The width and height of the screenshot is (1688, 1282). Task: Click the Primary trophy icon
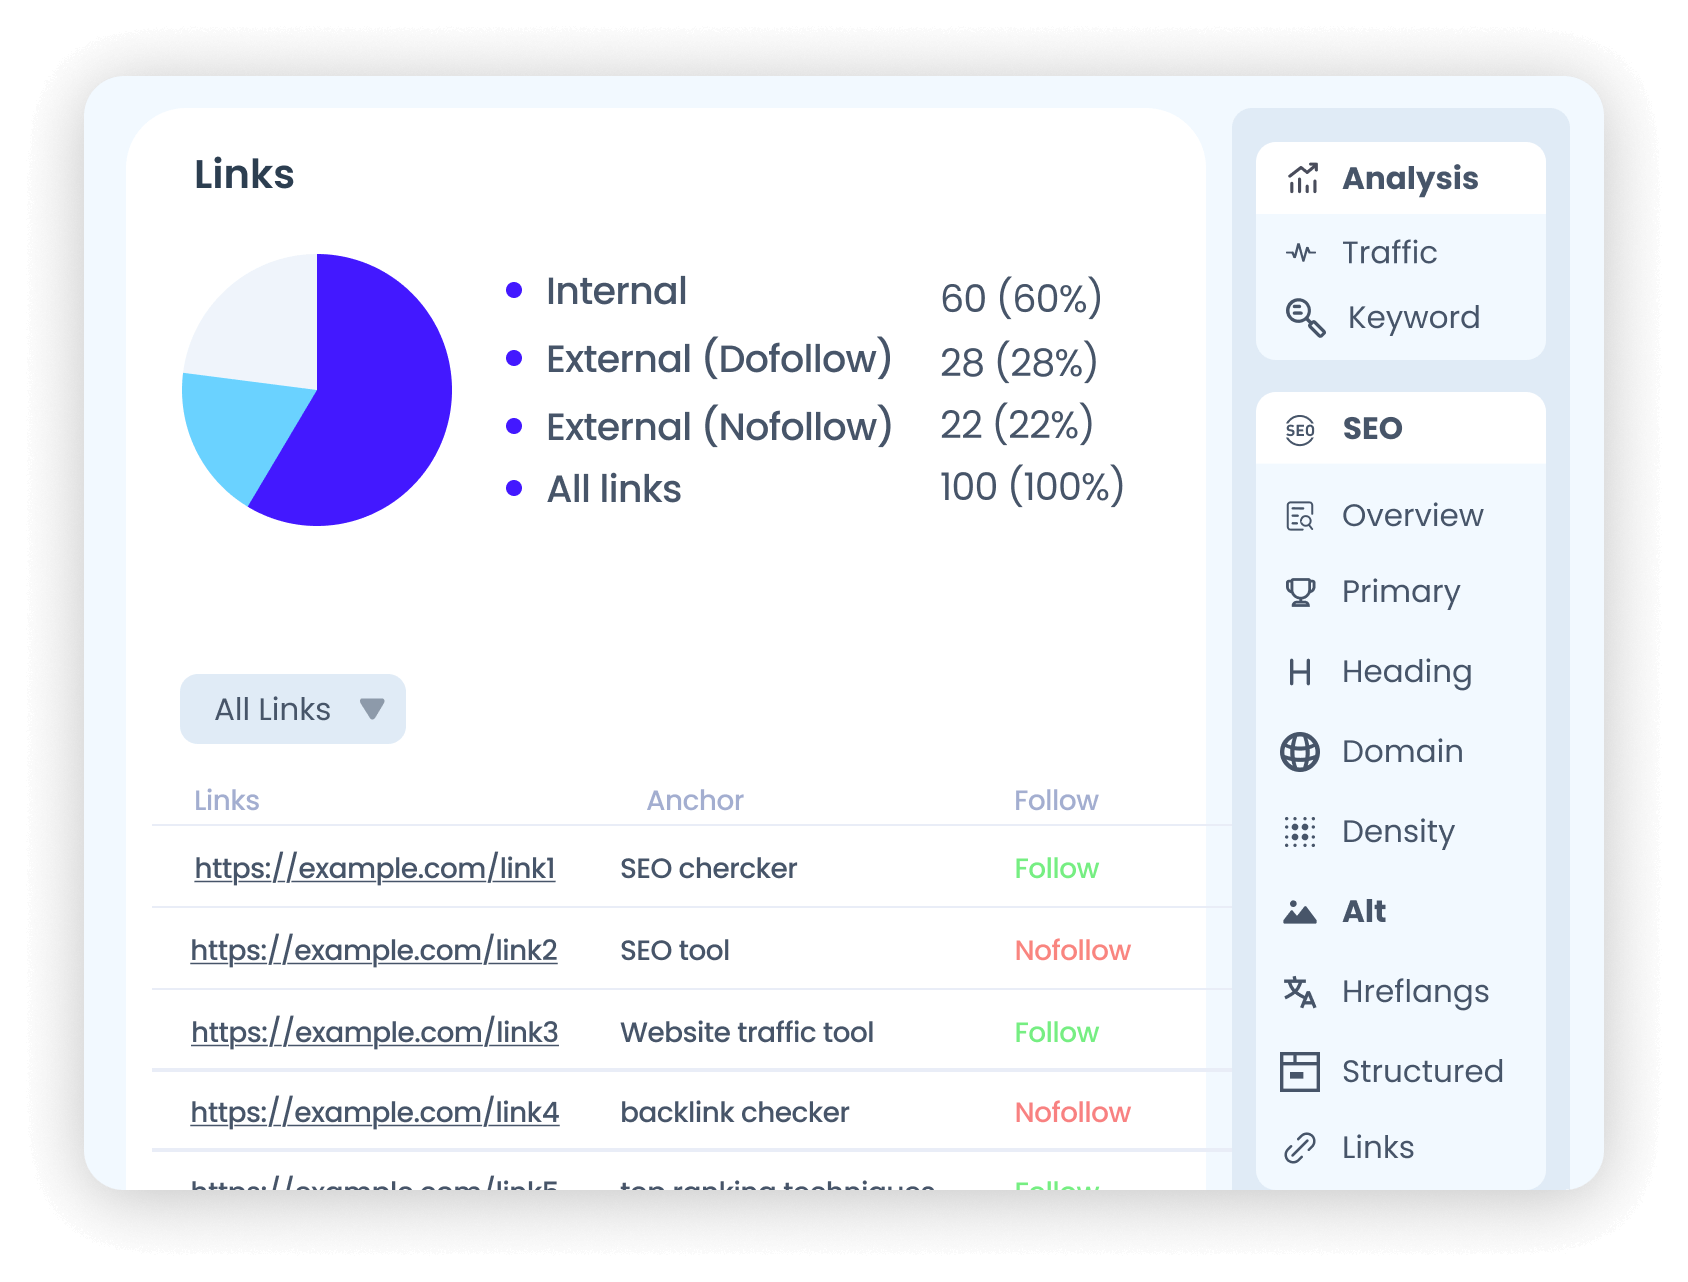coord(1300,592)
